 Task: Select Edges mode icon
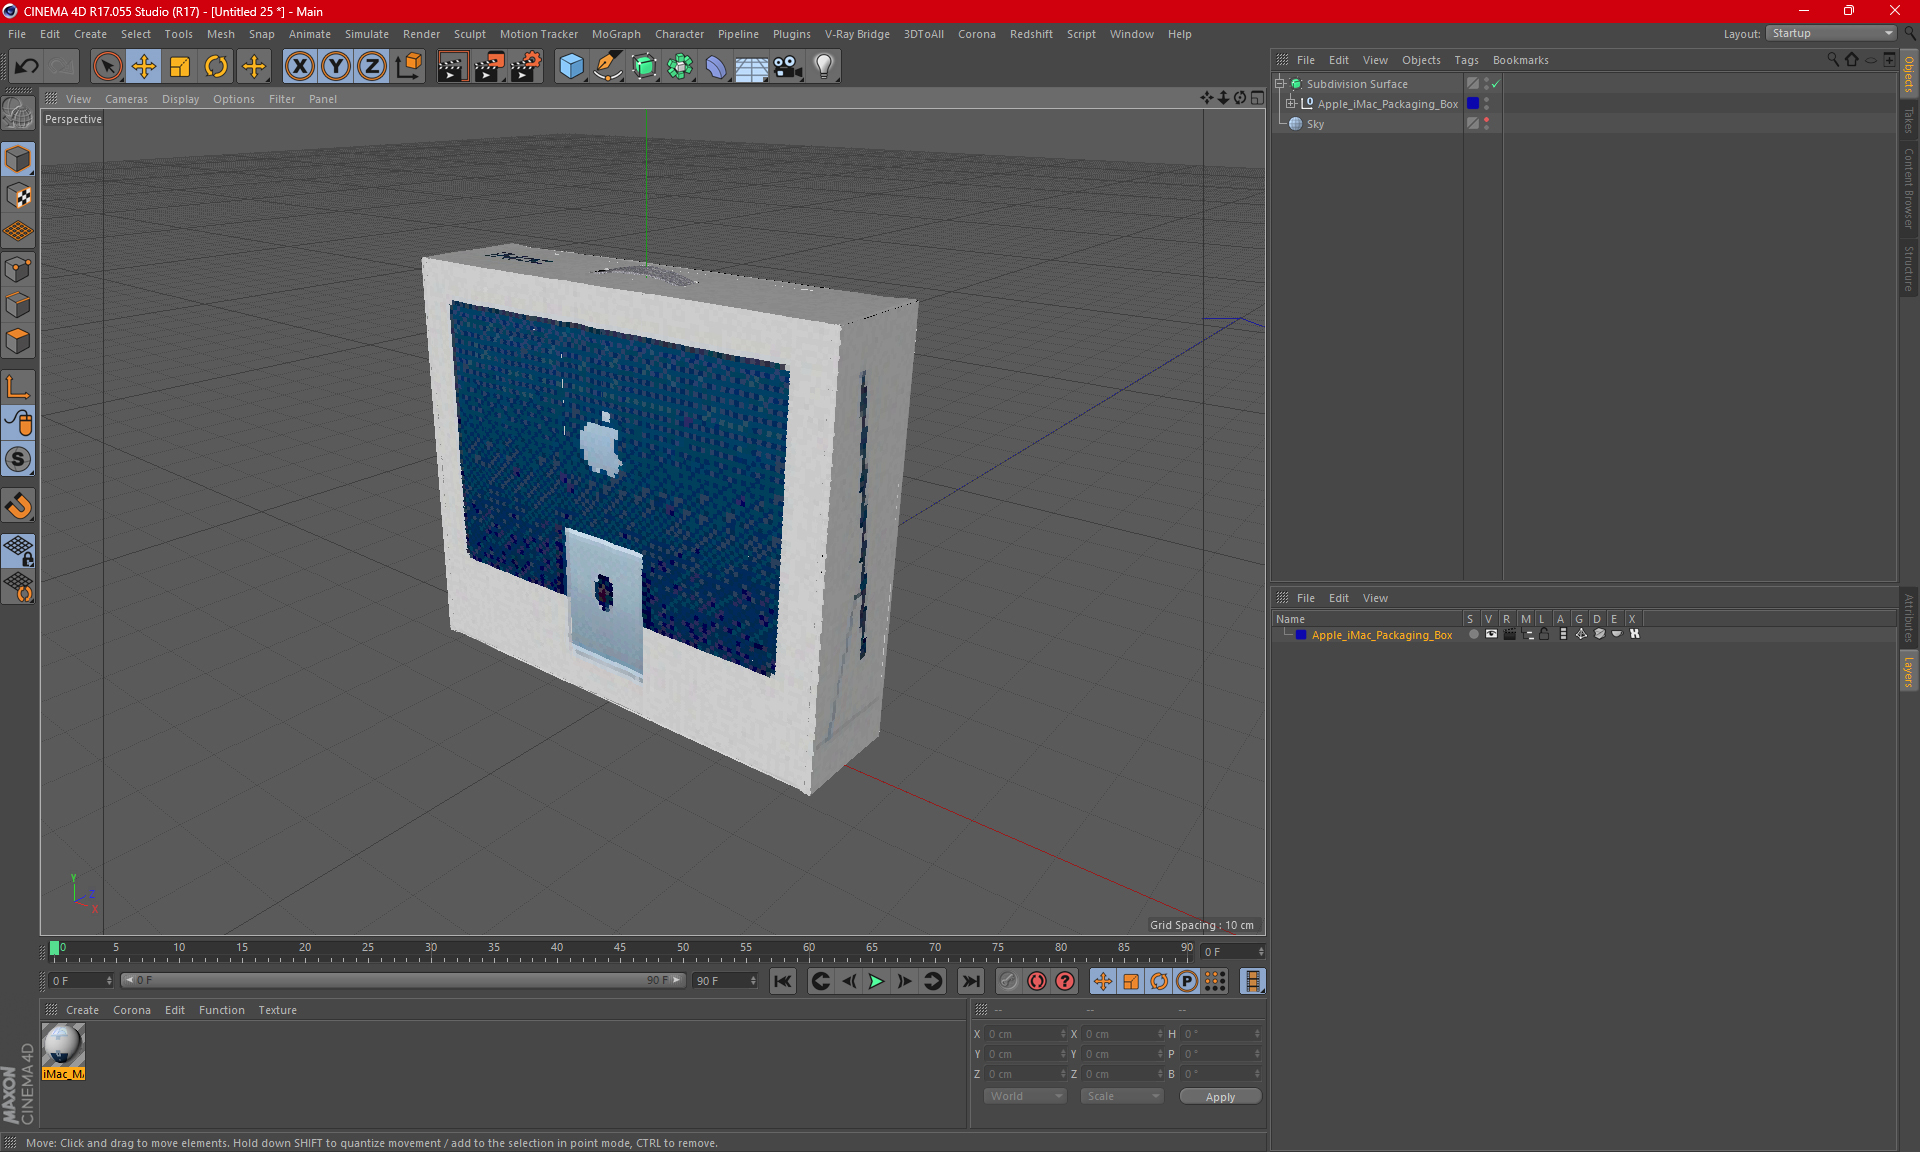[18, 305]
